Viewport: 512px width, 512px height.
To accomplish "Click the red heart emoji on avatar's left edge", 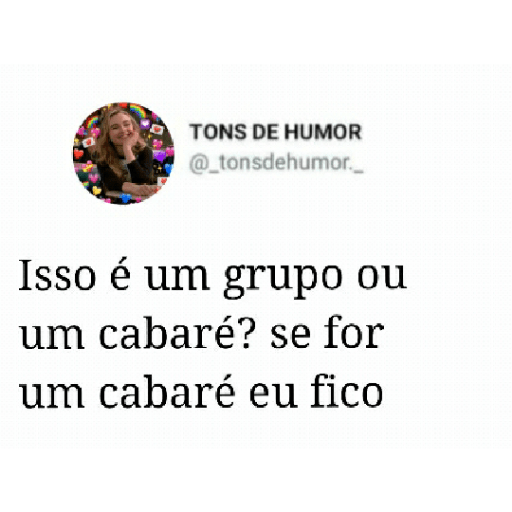I will pyautogui.click(x=79, y=154).
